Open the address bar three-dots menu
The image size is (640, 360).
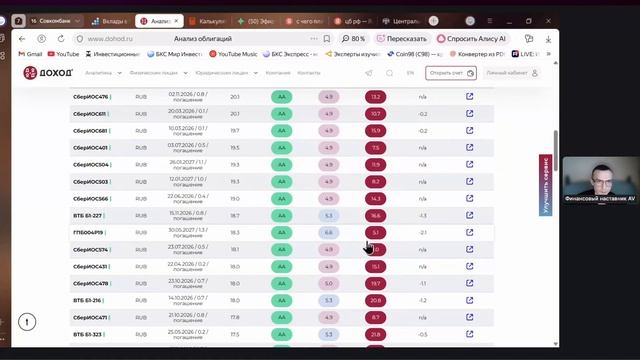click(313, 39)
